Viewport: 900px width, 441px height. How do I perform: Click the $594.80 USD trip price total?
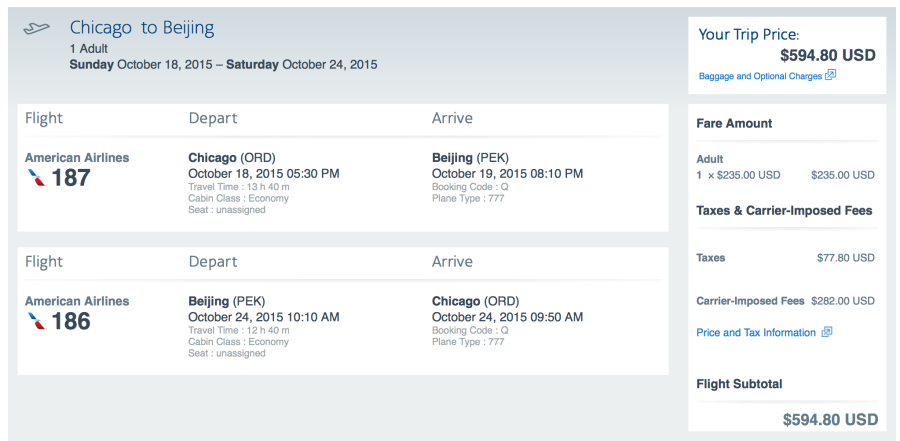[x=821, y=56]
